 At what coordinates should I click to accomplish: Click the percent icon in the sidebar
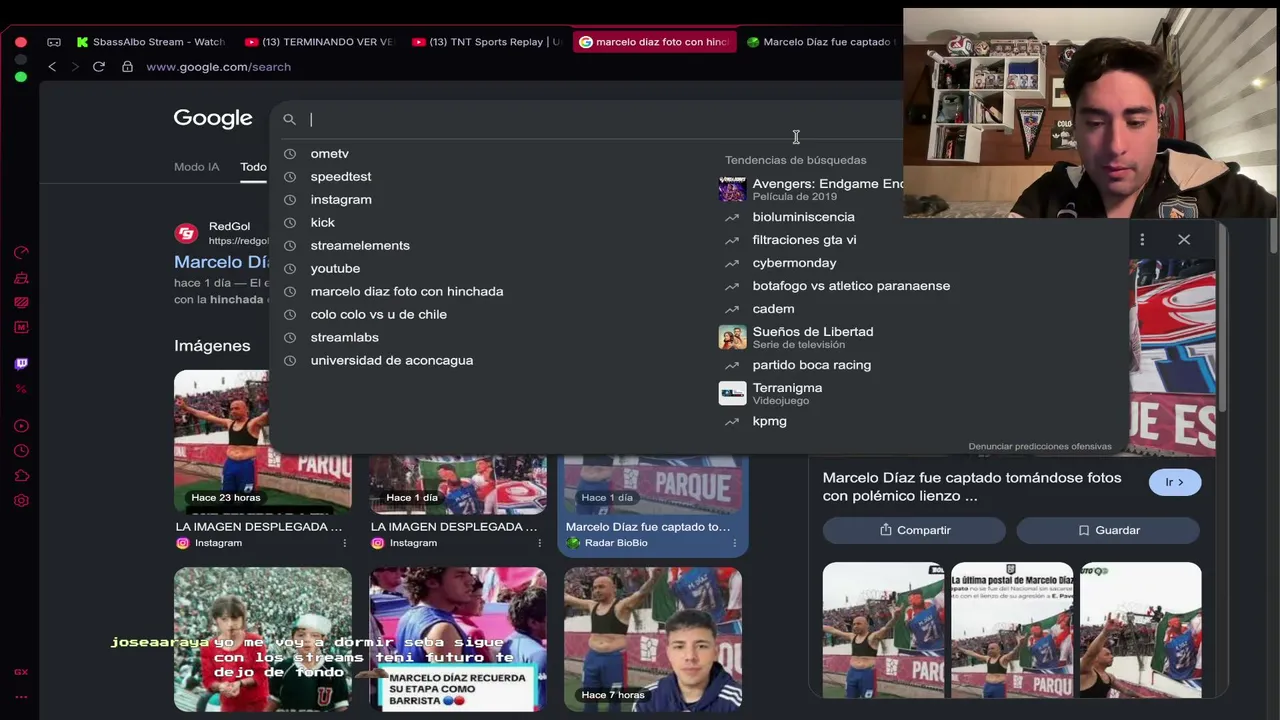tap(21, 389)
